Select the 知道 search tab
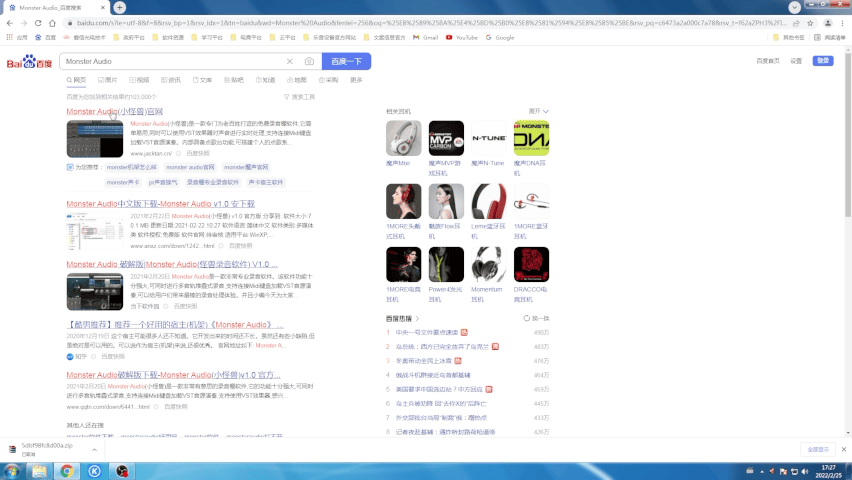 point(265,80)
